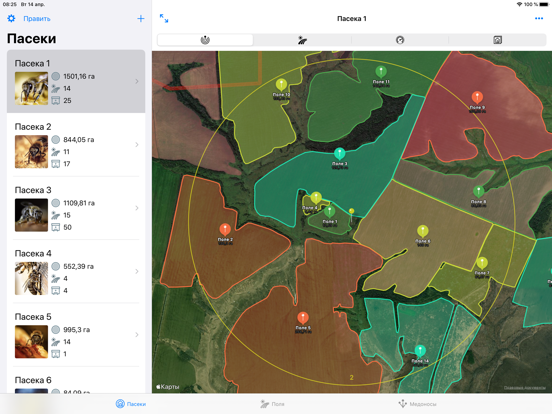Open the settings gear icon
This screenshot has height=414, width=552.
tap(11, 18)
